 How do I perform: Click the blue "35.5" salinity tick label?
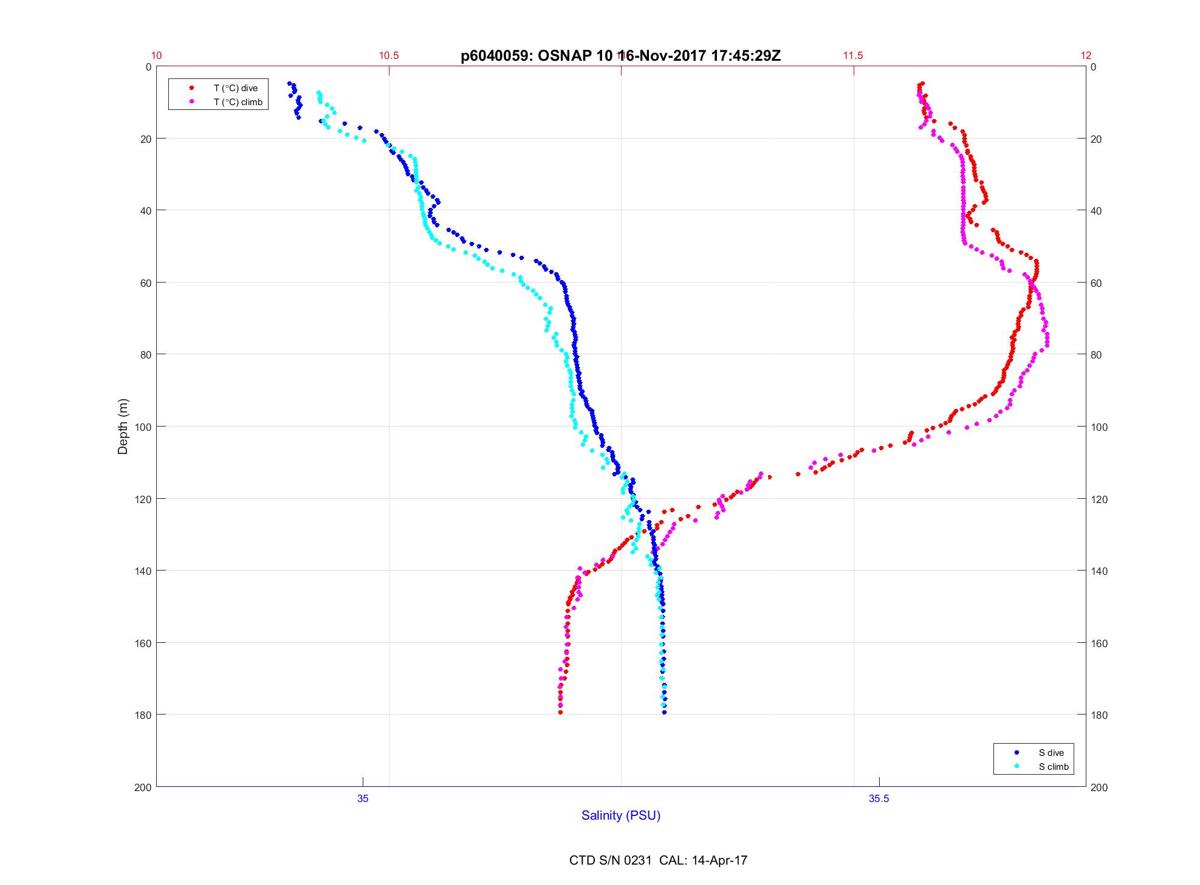(878, 798)
